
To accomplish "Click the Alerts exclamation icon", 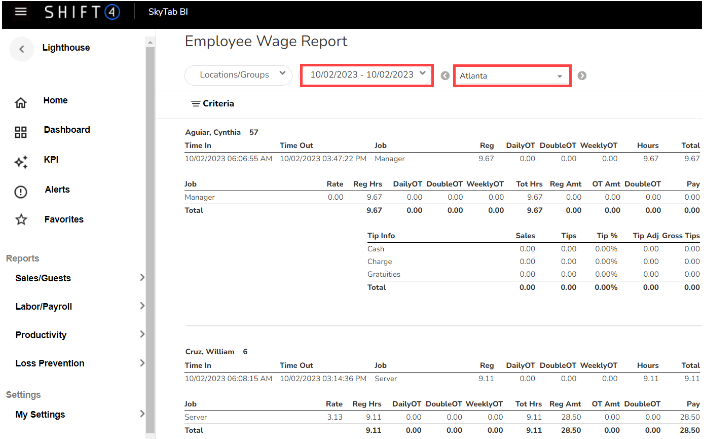I will (21, 191).
